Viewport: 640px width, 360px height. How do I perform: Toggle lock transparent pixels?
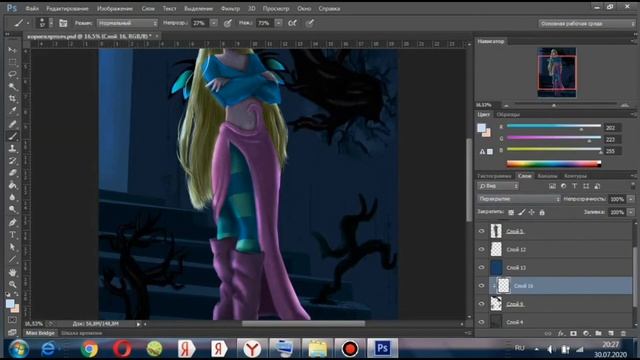tap(511, 212)
